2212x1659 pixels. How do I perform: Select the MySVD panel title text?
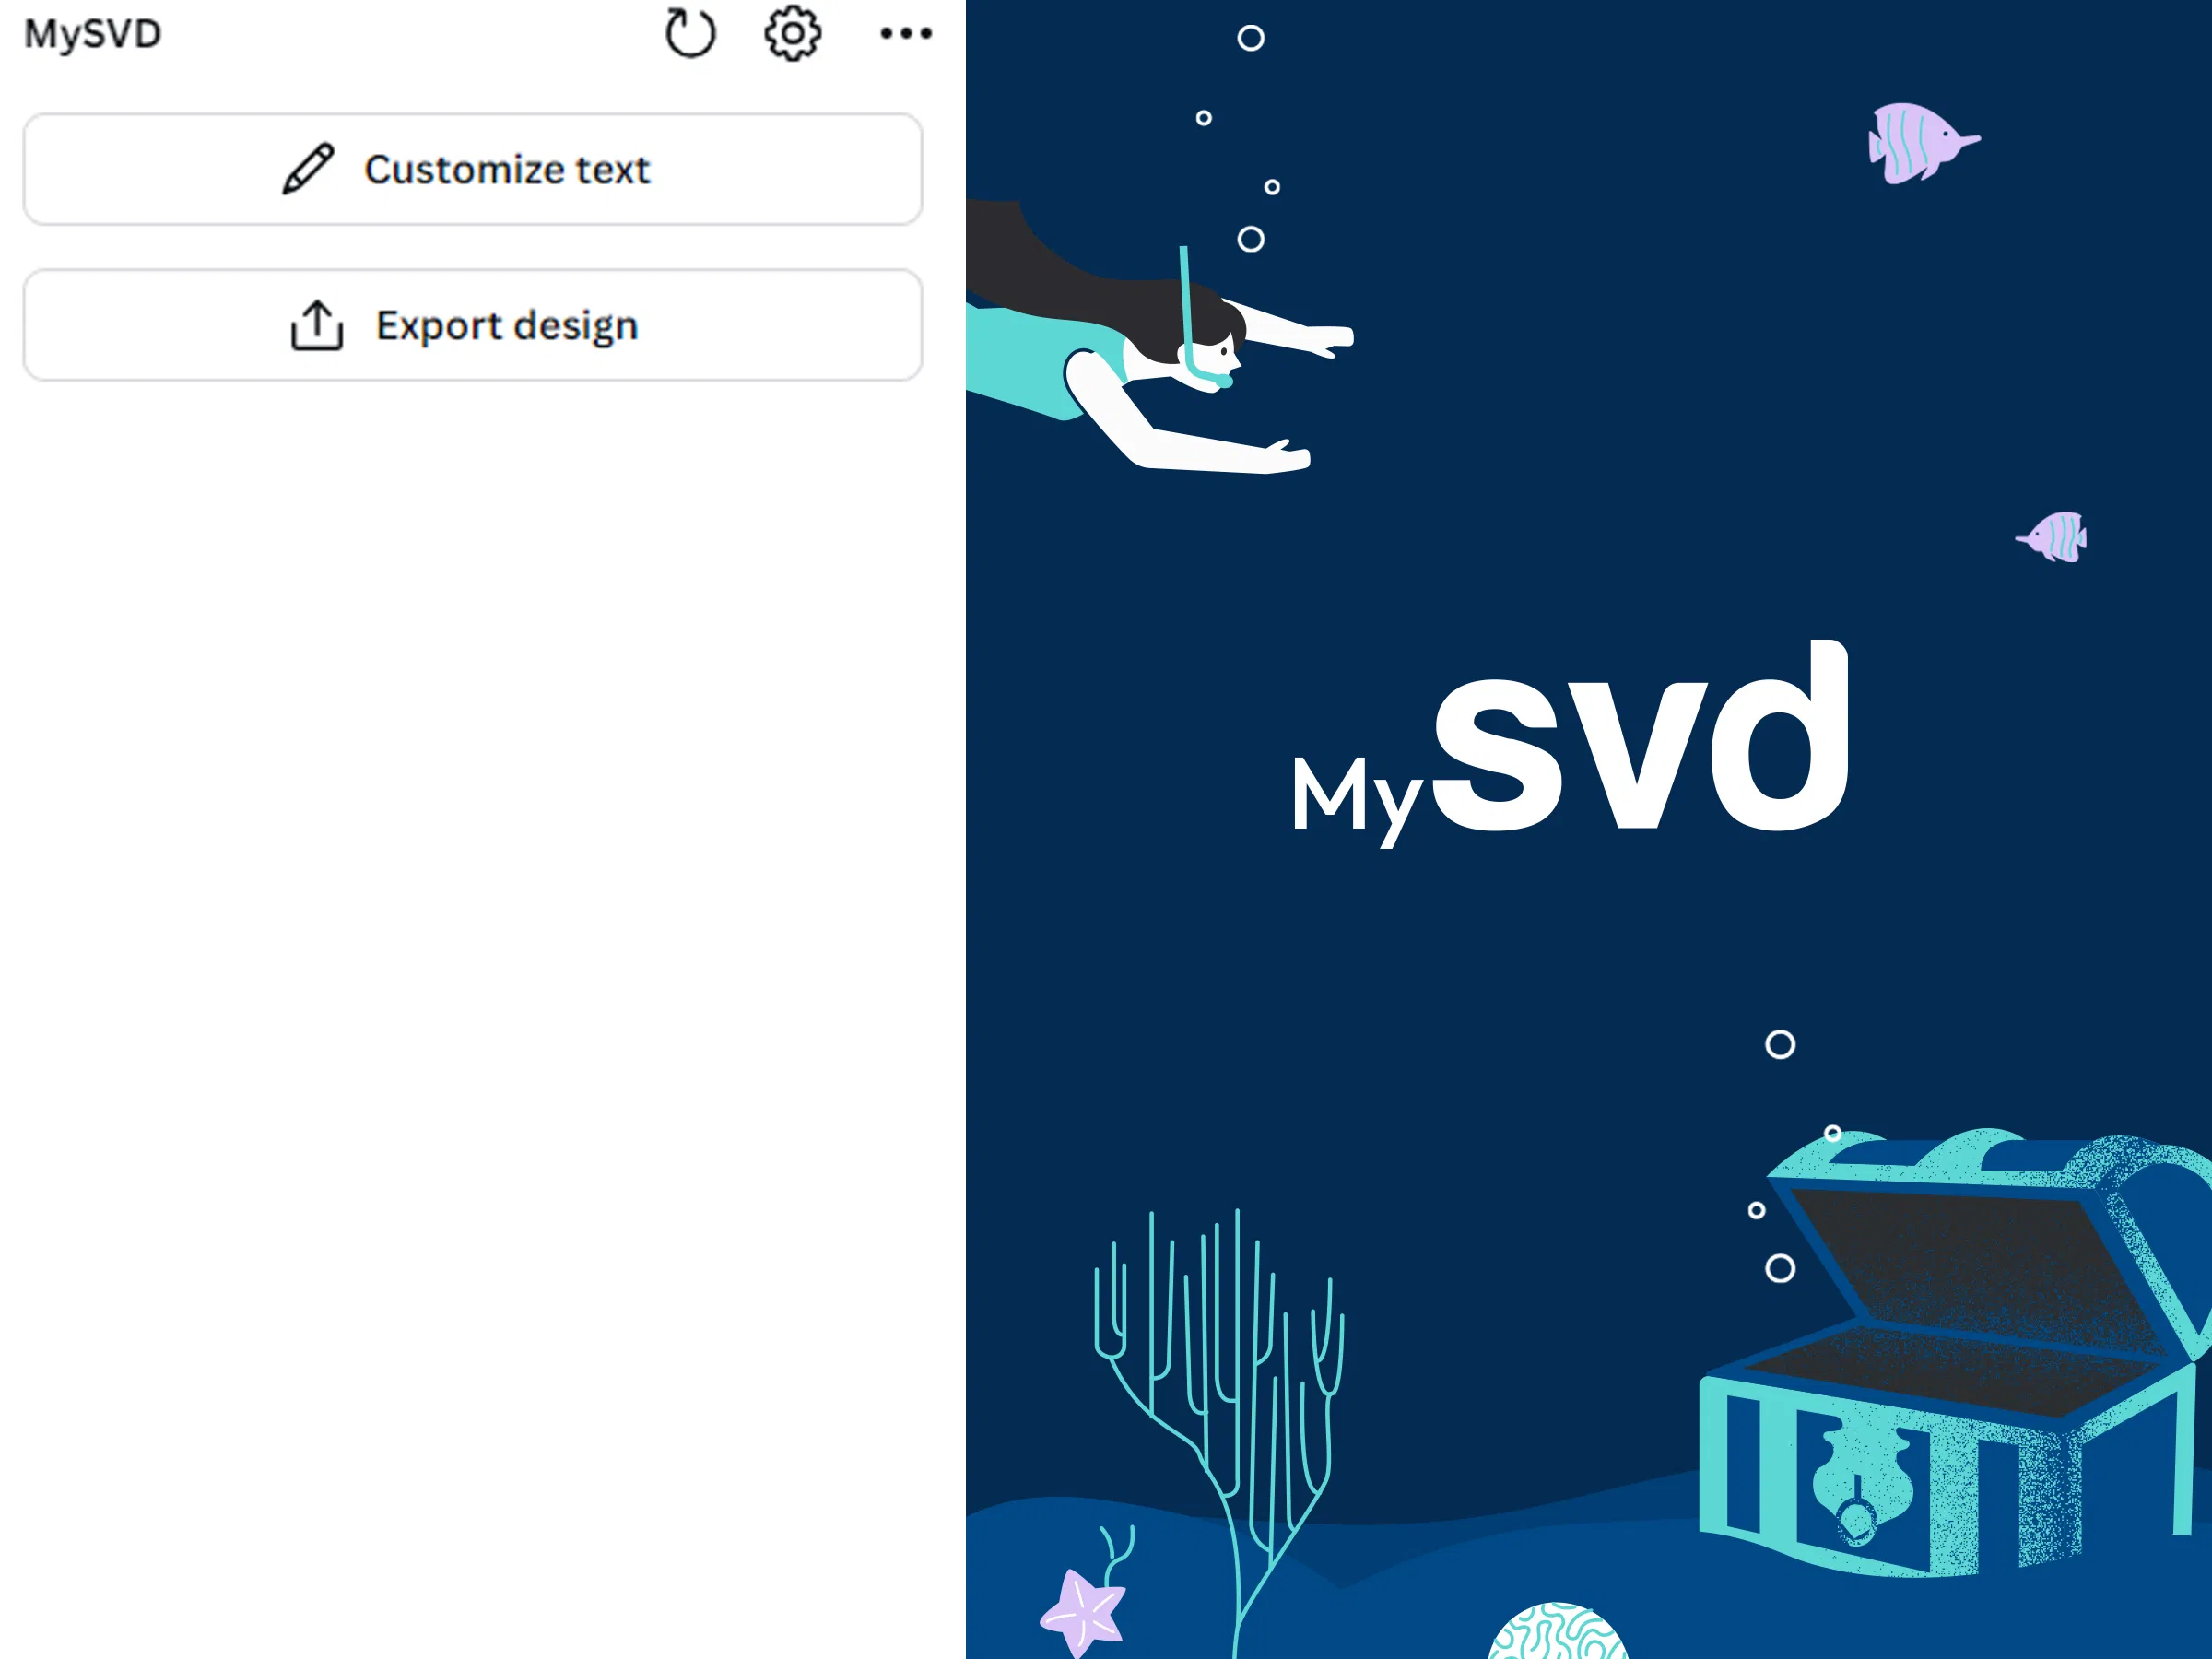point(93,34)
